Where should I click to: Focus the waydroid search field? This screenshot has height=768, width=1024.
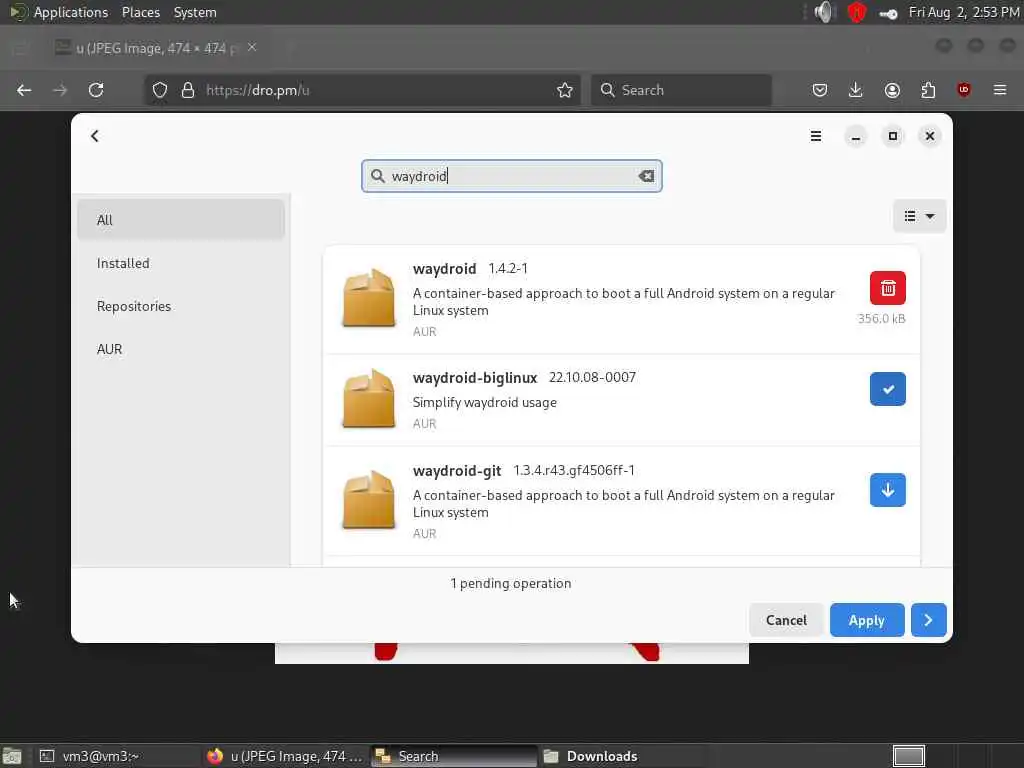[511, 176]
